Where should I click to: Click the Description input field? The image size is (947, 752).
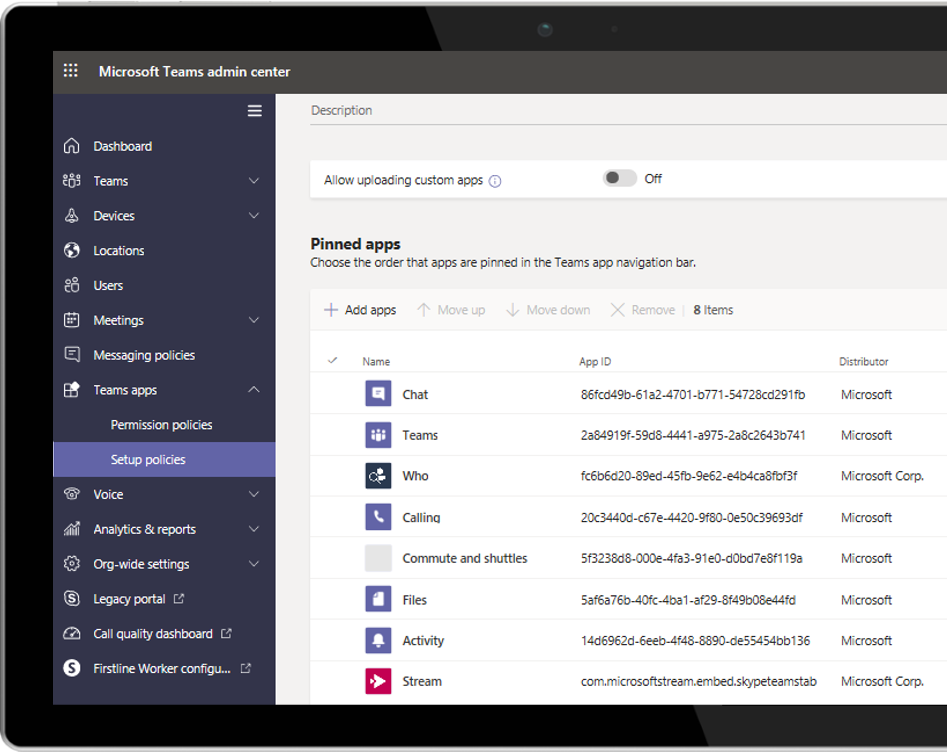click(x=628, y=111)
